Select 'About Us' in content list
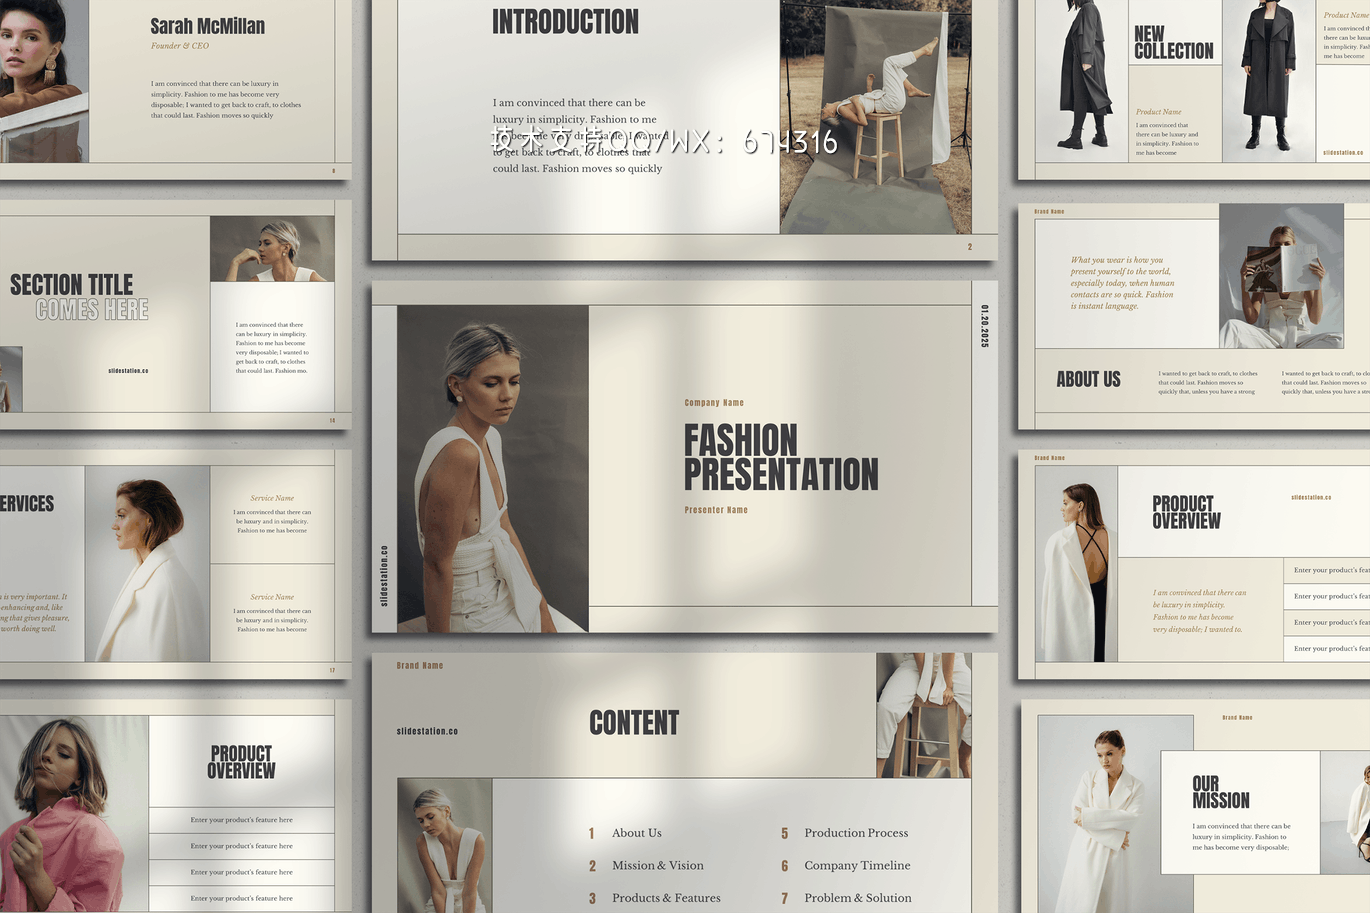The height and width of the screenshot is (913, 1370). click(637, 833)
